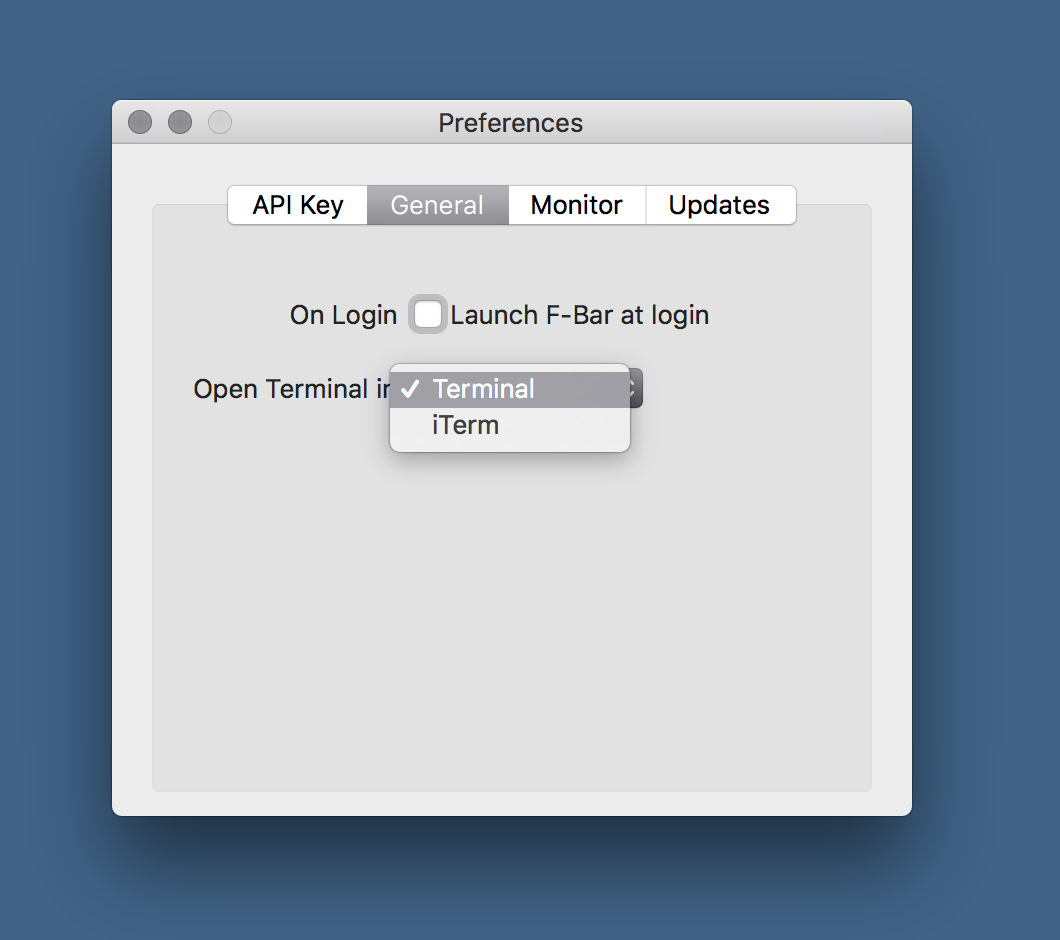Switch to the API Key tab
Viewport: 1060px width, 940px height.
297,205
